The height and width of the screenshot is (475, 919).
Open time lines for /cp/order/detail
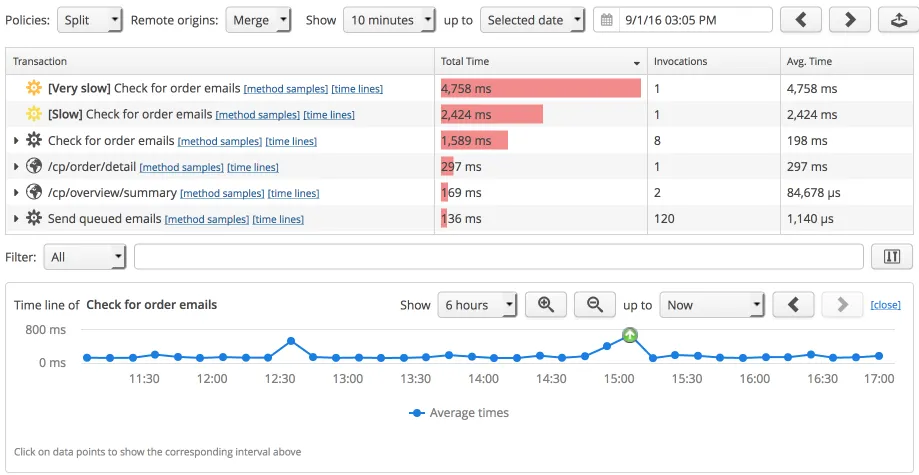pos(253,167)
